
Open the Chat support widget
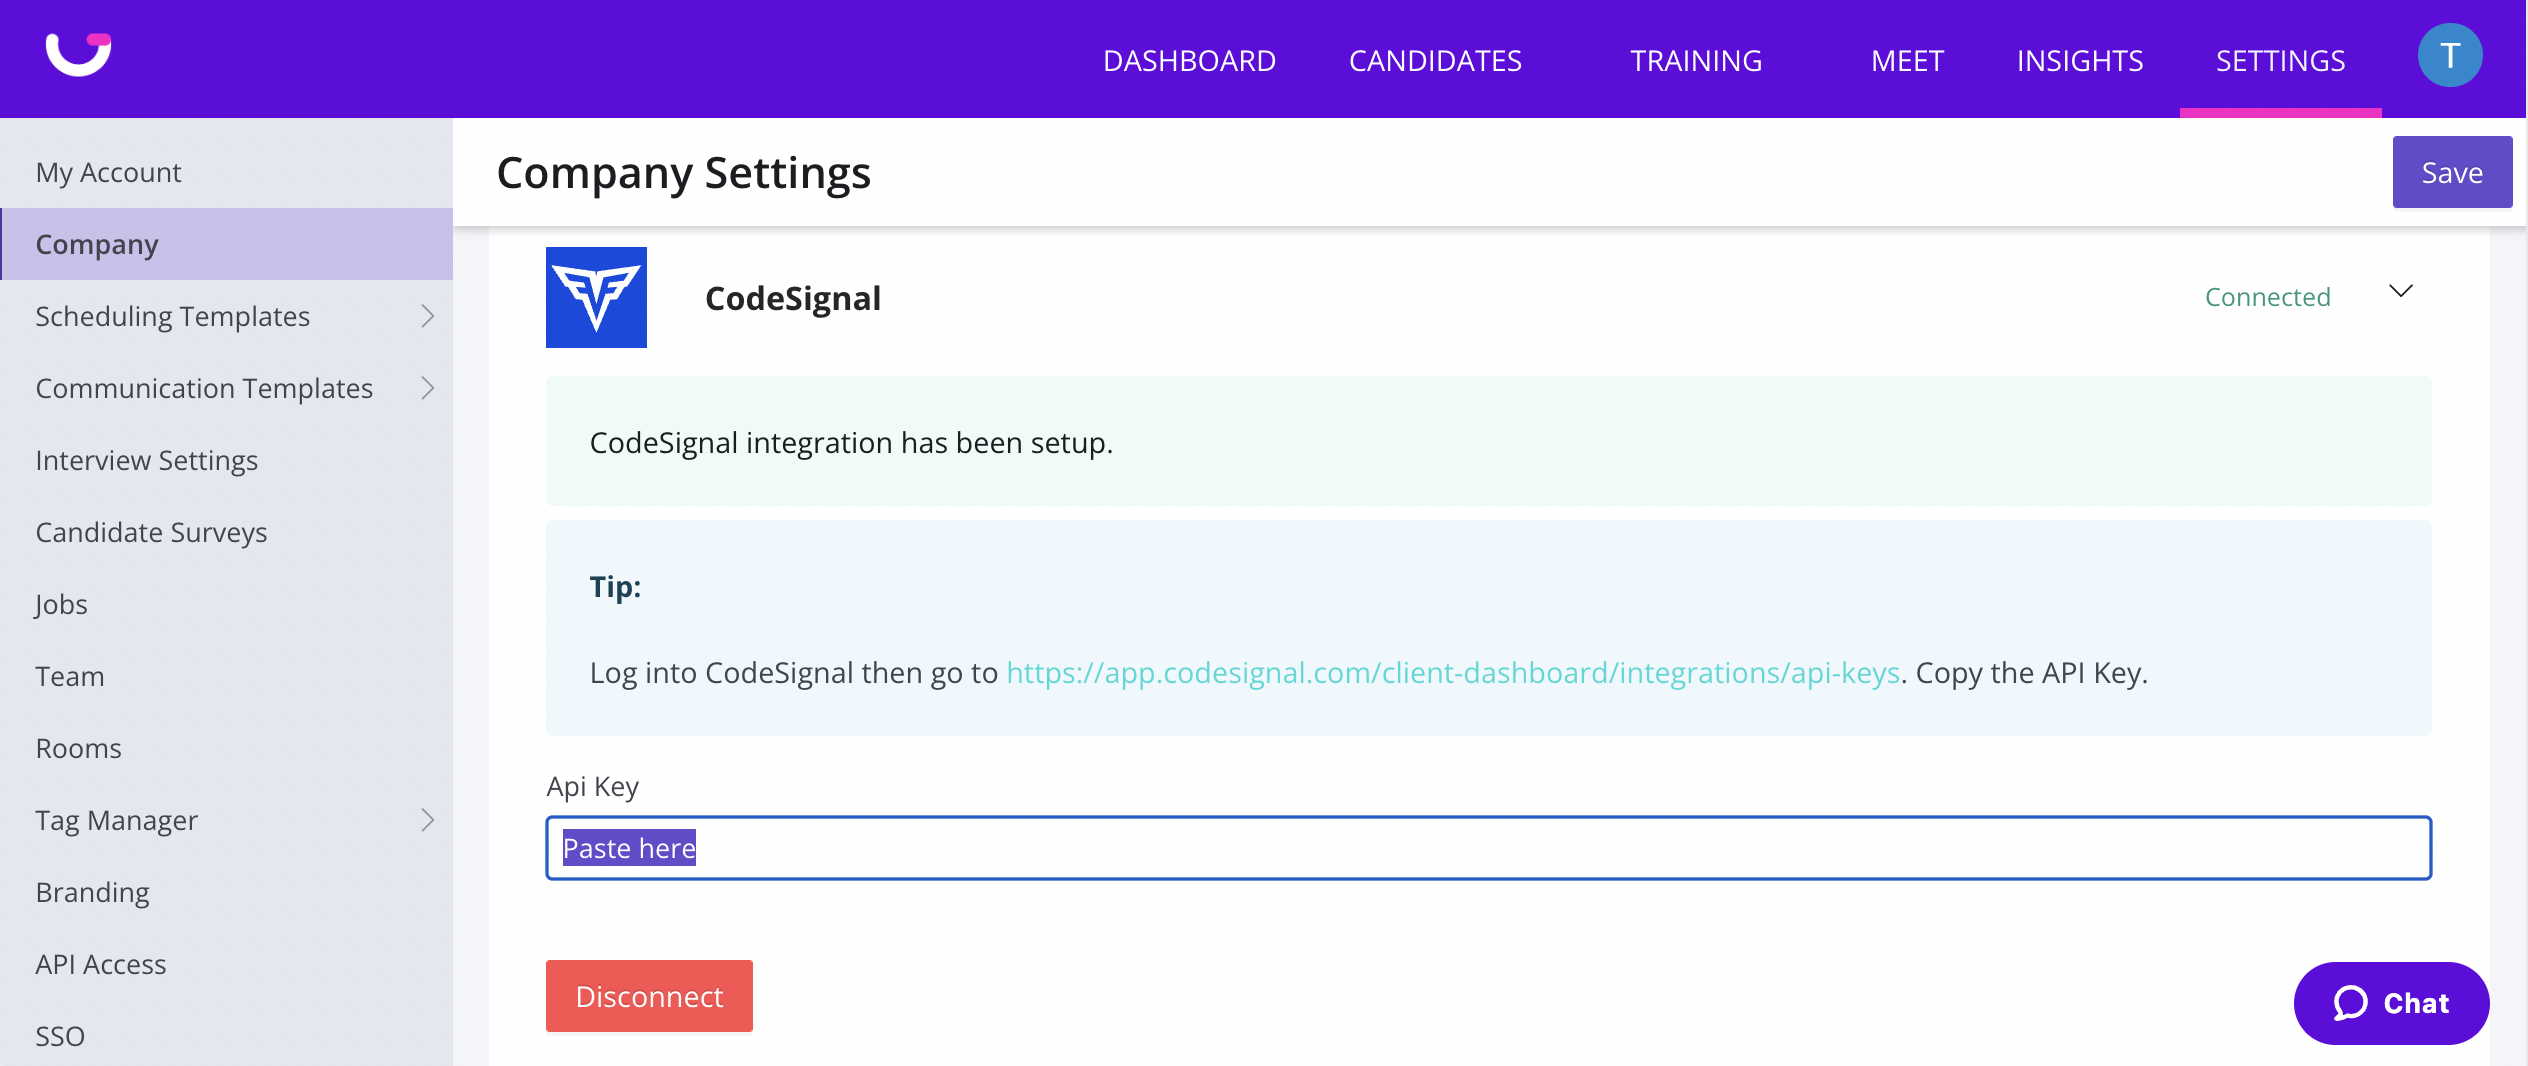(x=2390, y=1002)
